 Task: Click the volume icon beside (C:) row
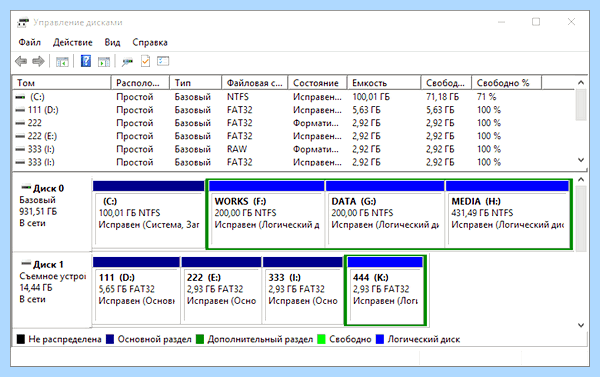coord(20,97)
